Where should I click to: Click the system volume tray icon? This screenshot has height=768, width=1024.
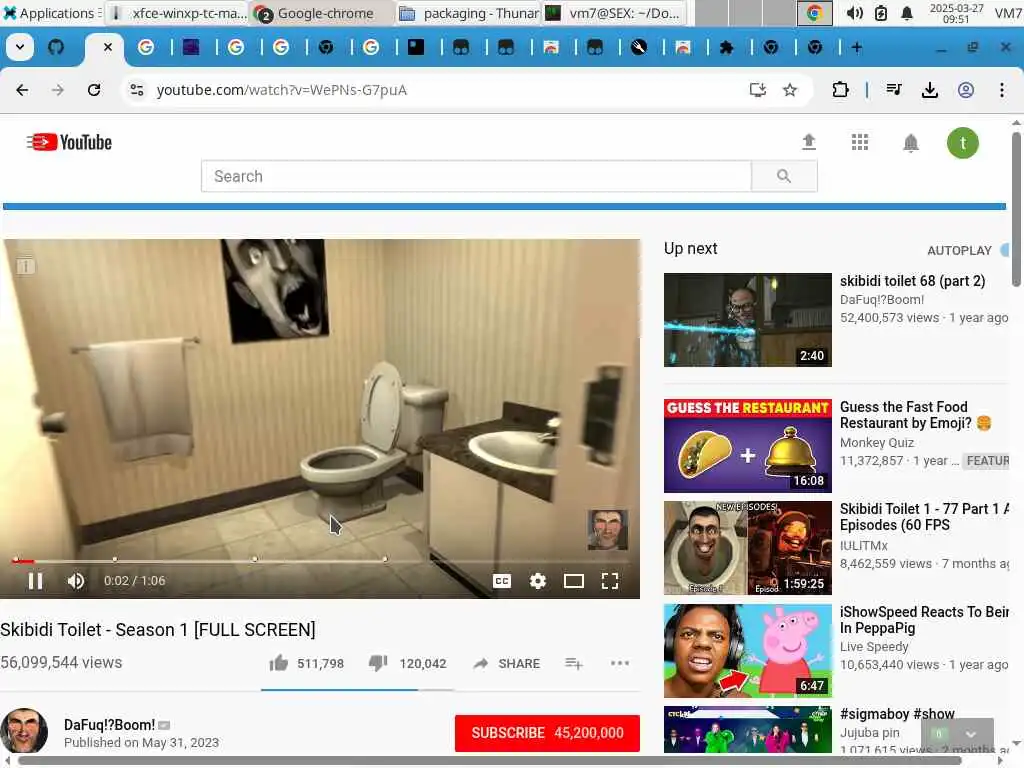click(854, 13)
